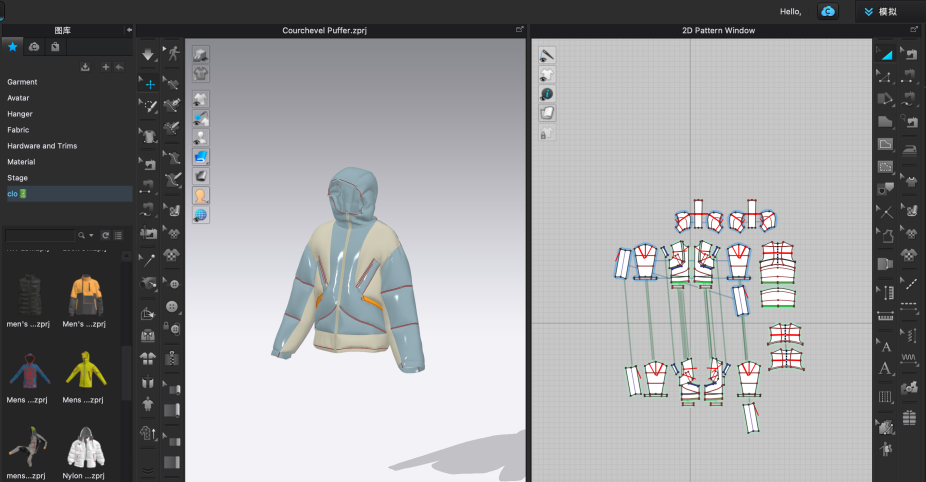Undock the 2D Pattern Window

point(915,30)
